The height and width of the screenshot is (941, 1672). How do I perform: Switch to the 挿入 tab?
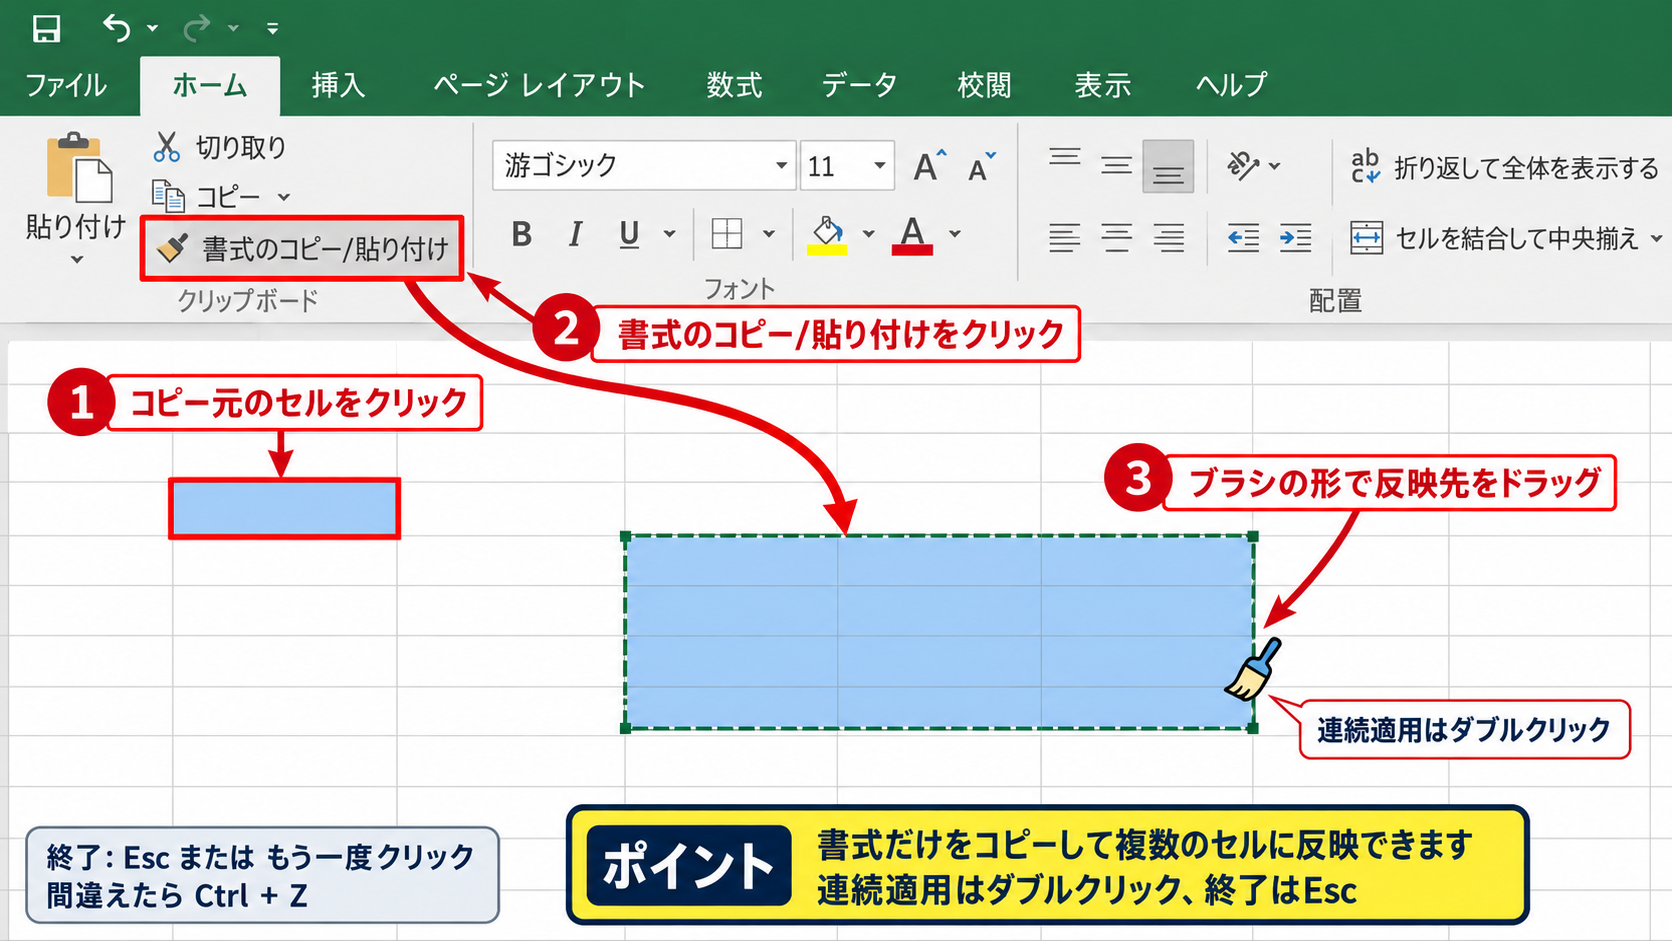pos(338,85)
